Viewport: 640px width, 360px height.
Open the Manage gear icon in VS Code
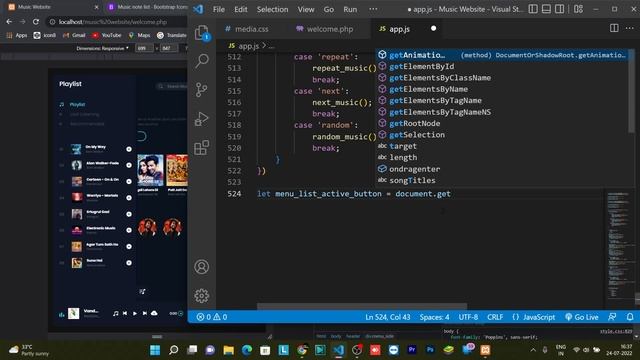click(202, 296)
